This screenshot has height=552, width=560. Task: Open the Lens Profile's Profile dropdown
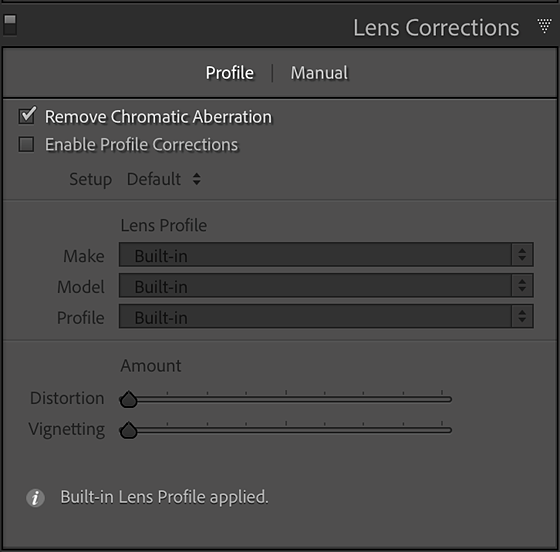326,316
